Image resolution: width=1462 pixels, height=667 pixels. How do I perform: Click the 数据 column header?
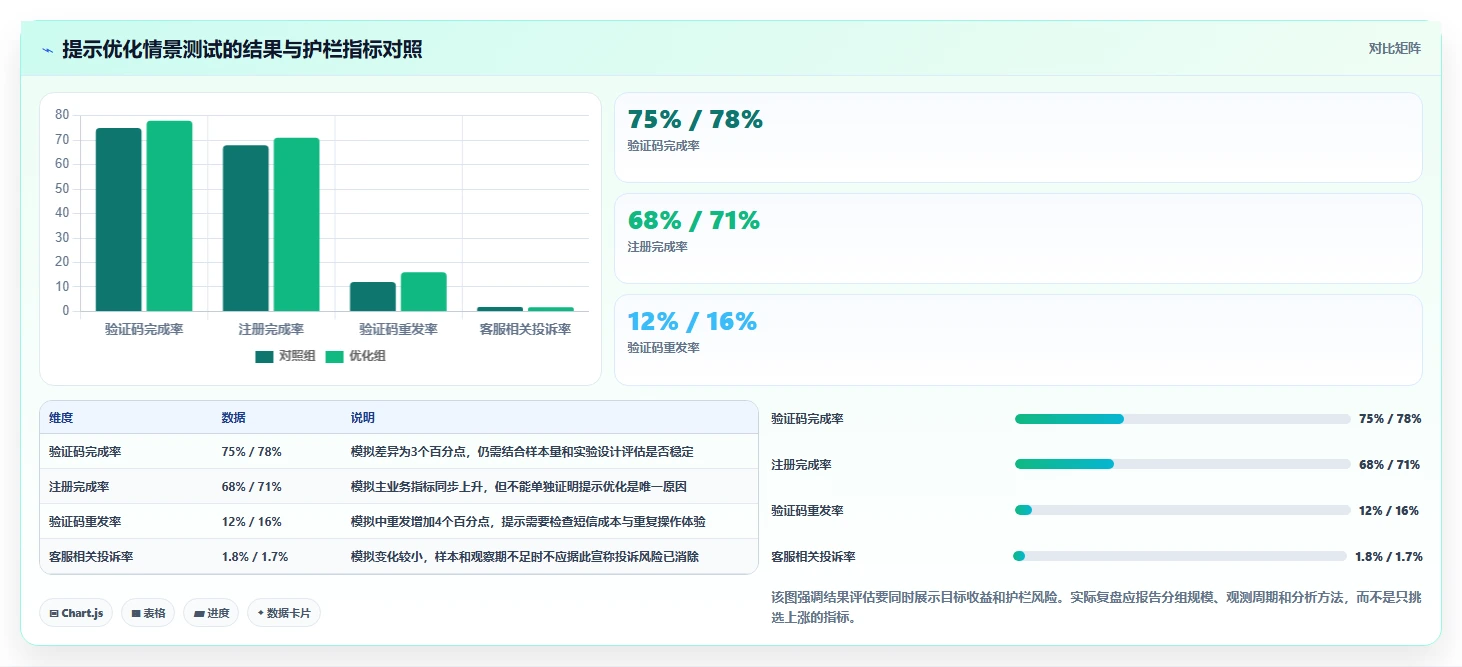(233, 418)
